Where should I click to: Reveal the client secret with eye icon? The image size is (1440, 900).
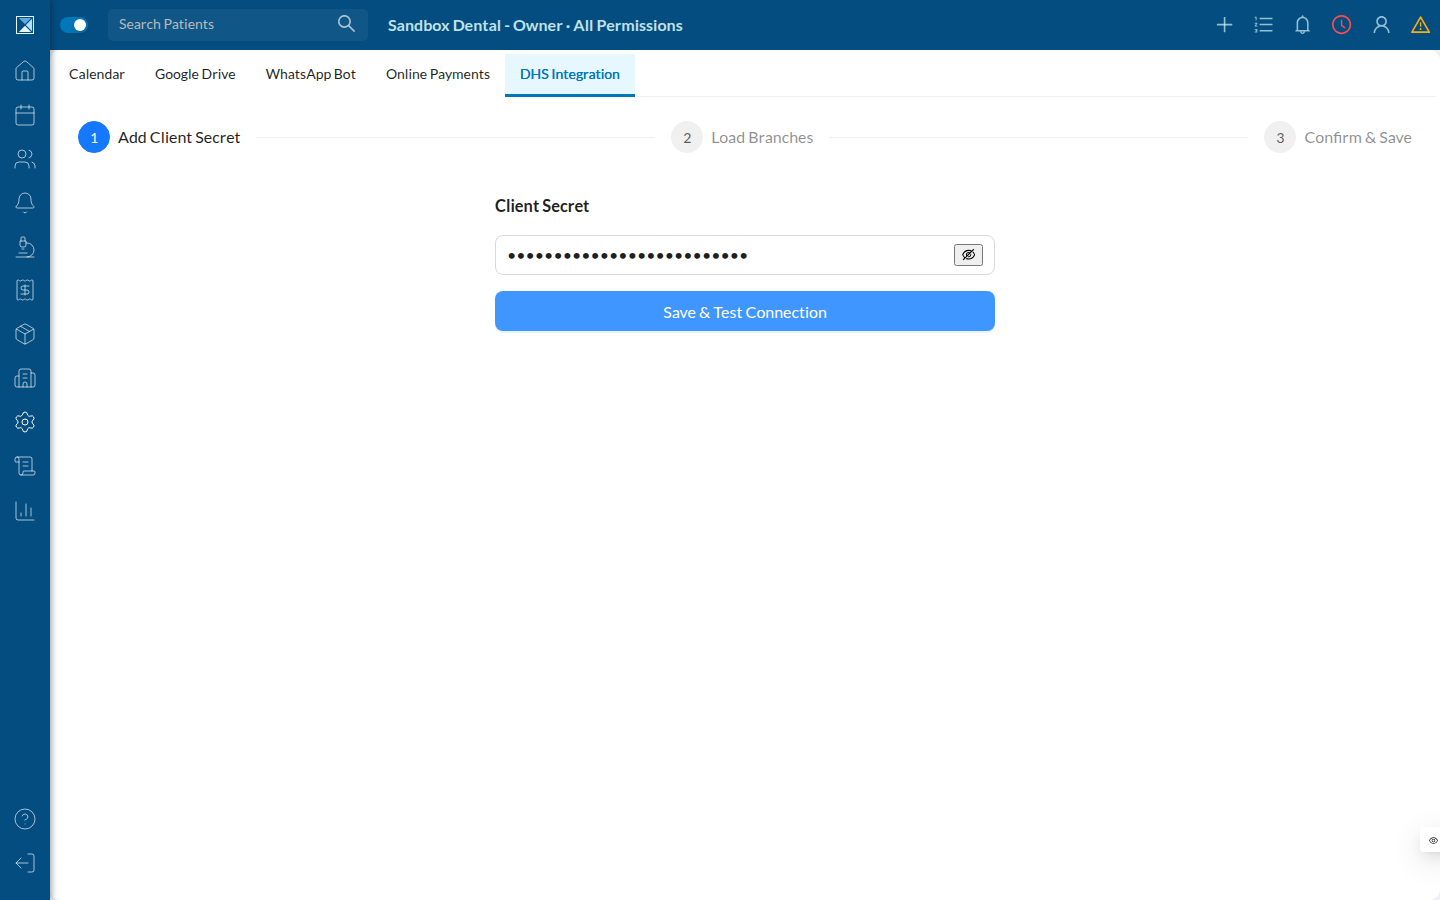968,255
